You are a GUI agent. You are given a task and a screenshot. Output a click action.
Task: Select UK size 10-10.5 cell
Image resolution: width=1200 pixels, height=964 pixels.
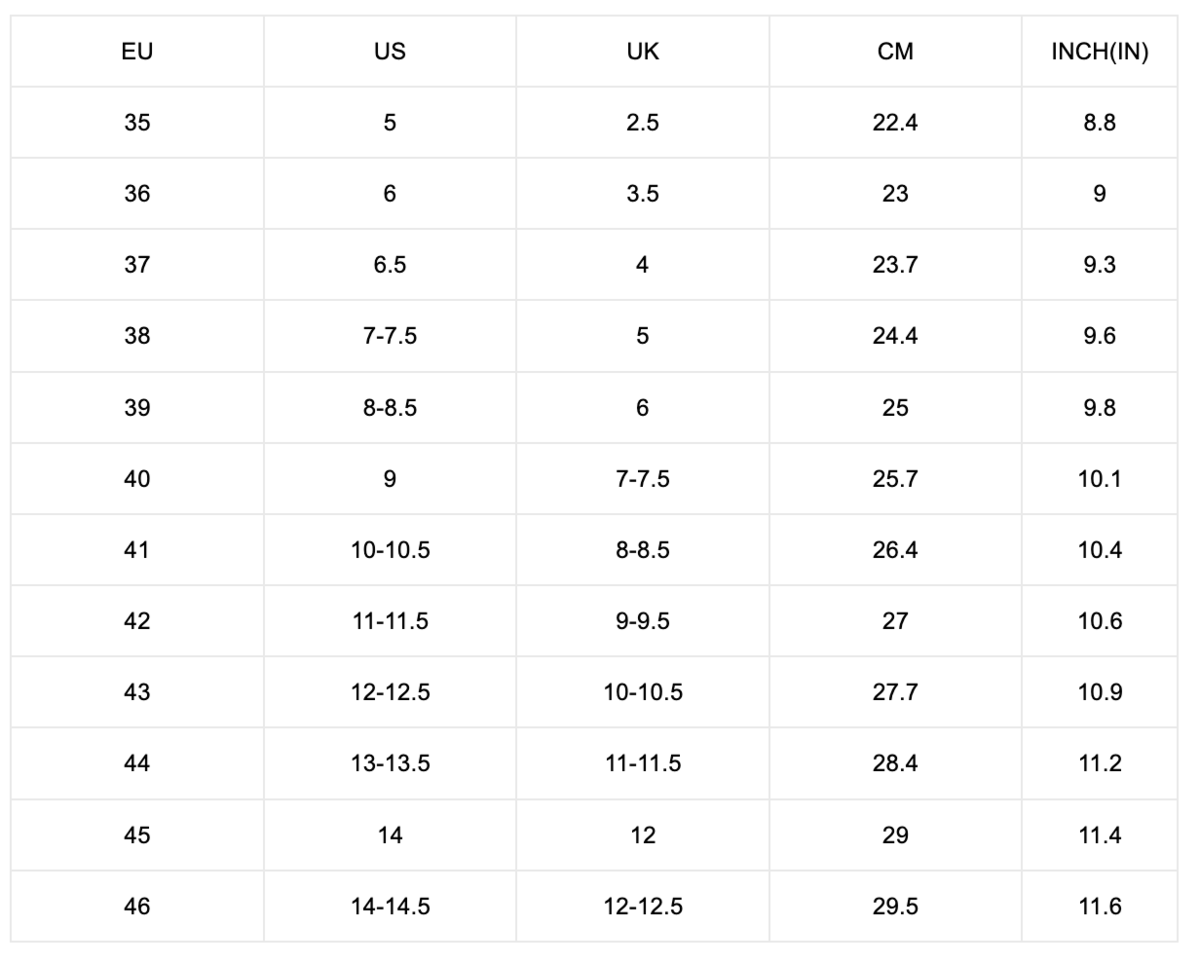click(643, 692)
